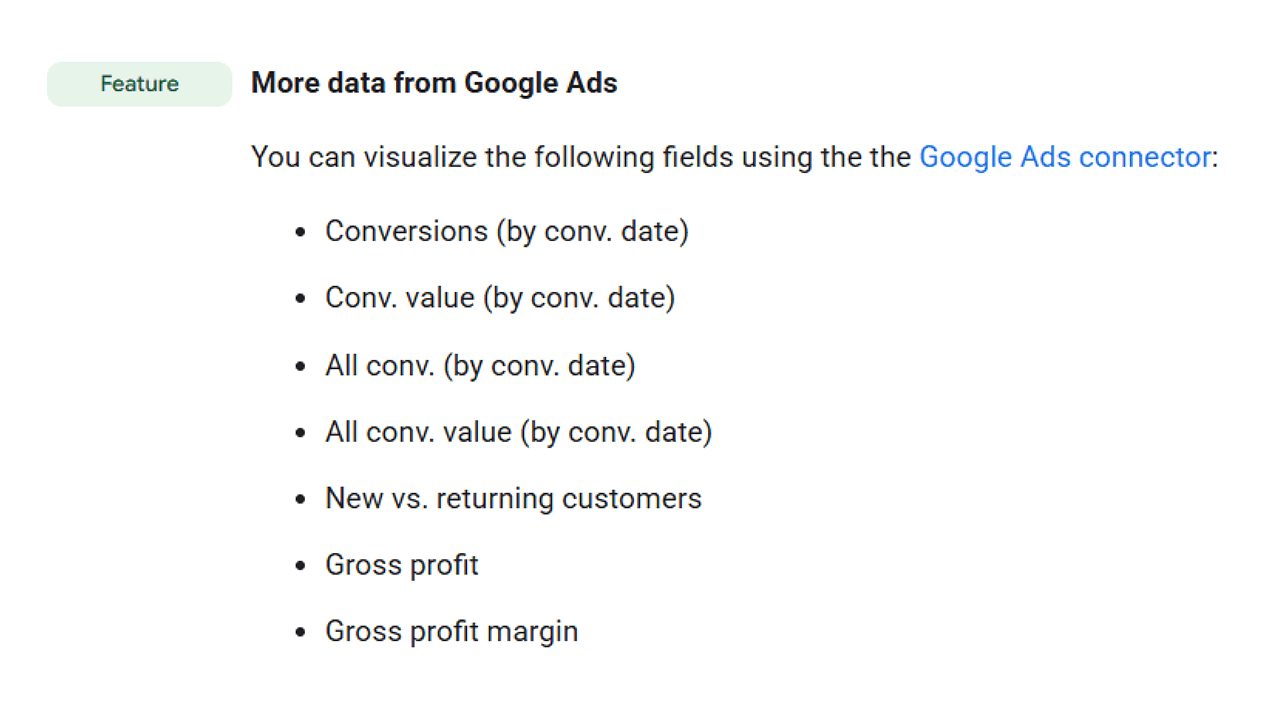Click the bullet before "New vs. returning customers"
The width and height of the screenshot is (1280, 720).
[x=300, y=499]
